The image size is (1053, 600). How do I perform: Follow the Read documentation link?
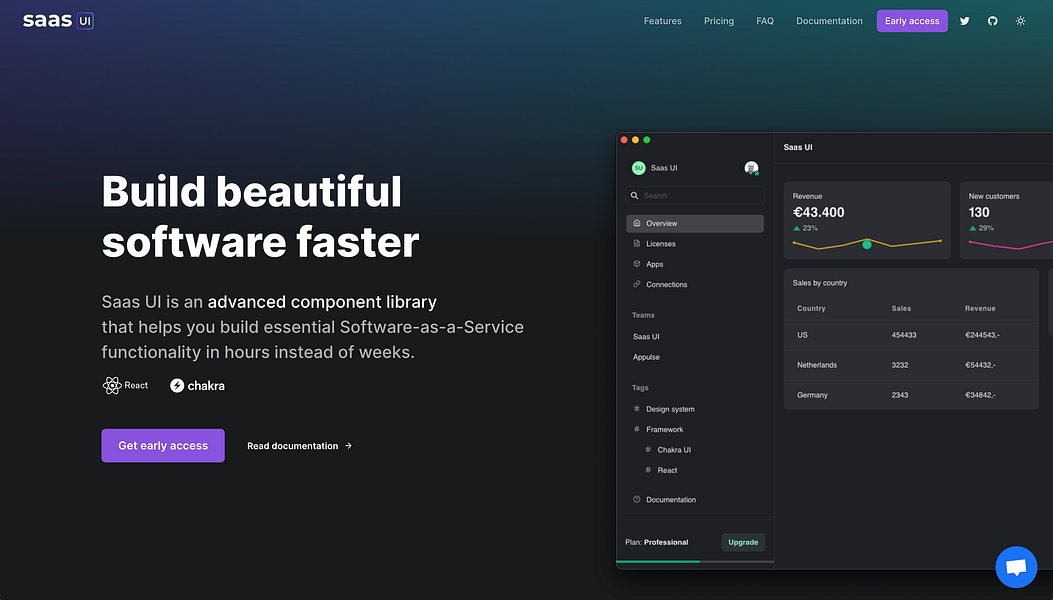300,445
